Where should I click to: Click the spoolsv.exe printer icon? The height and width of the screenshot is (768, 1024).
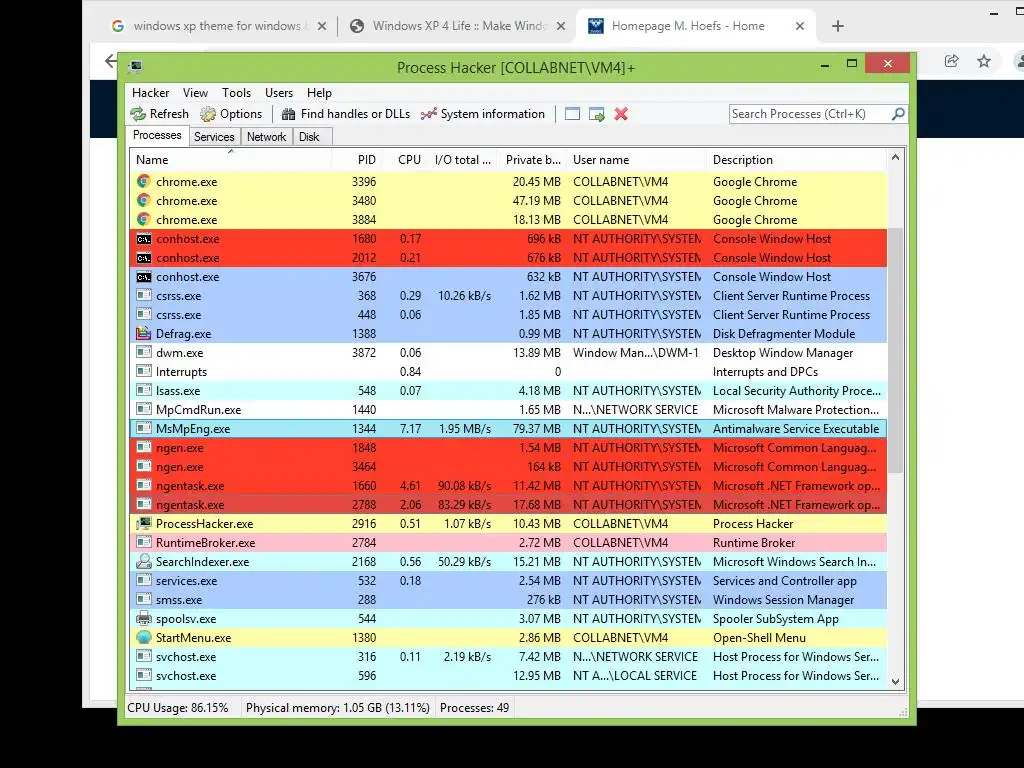[144, 618]
